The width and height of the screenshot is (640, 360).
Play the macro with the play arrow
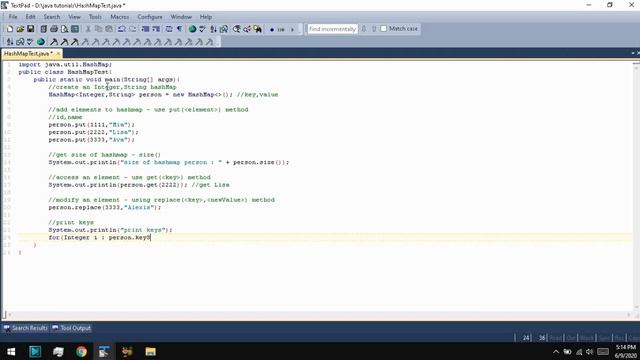[292, 29]
